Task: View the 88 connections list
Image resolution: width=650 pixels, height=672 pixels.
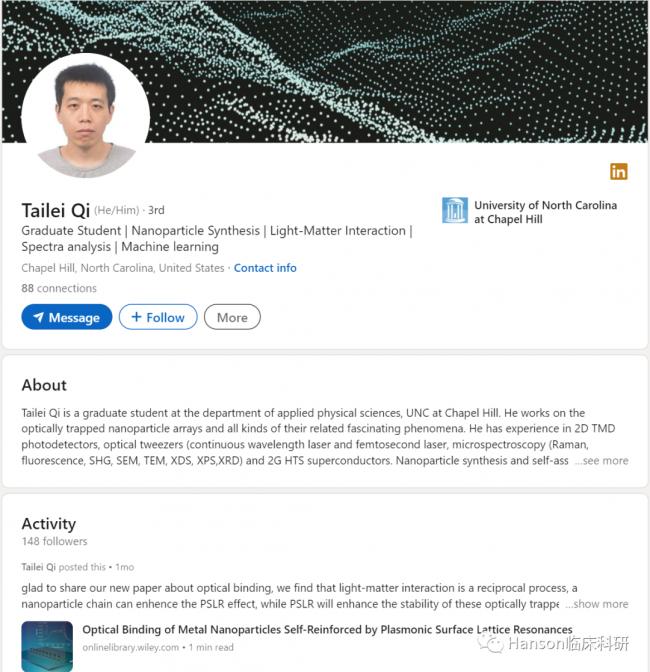Action: click(59, 288)
